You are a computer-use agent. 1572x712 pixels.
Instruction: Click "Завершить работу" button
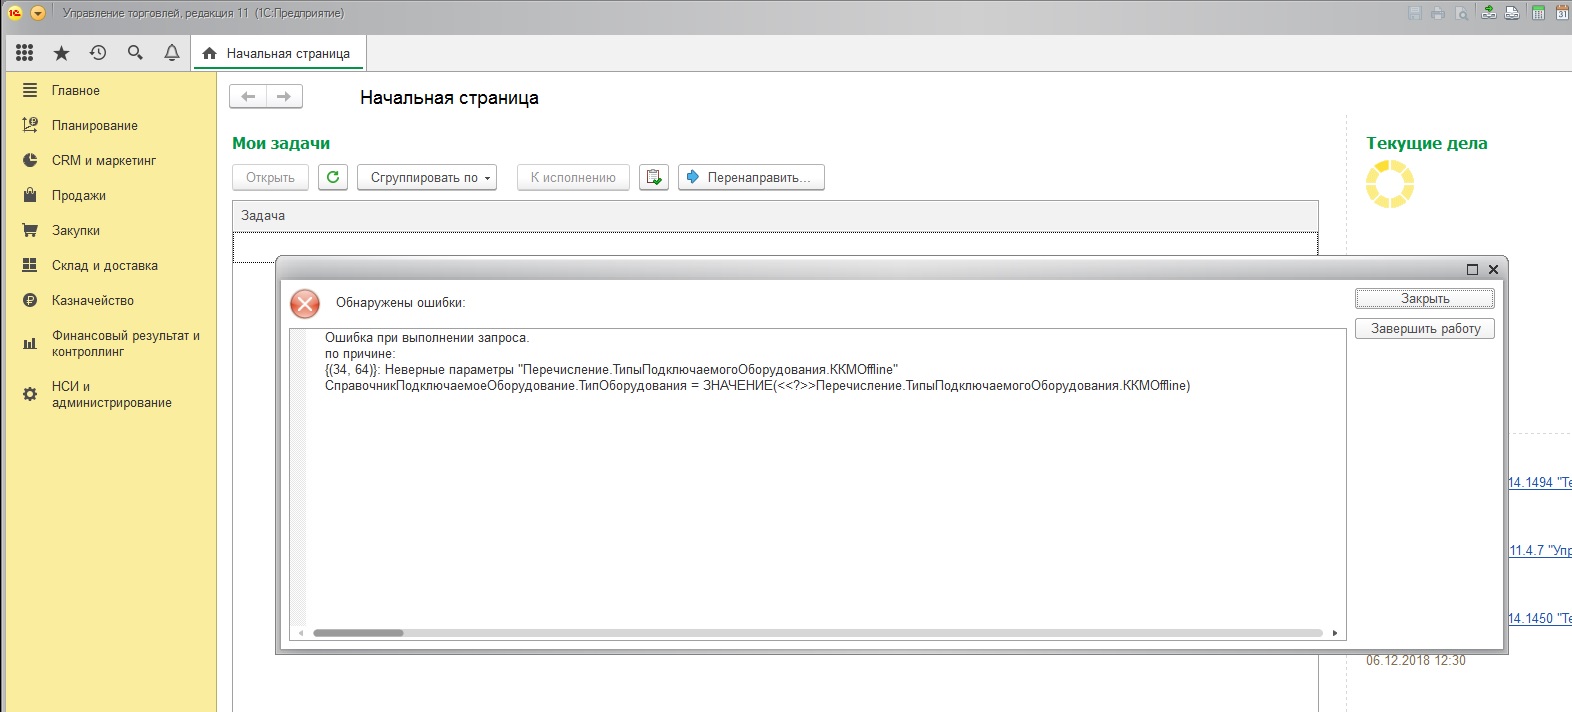click(x=1424, y=329)
